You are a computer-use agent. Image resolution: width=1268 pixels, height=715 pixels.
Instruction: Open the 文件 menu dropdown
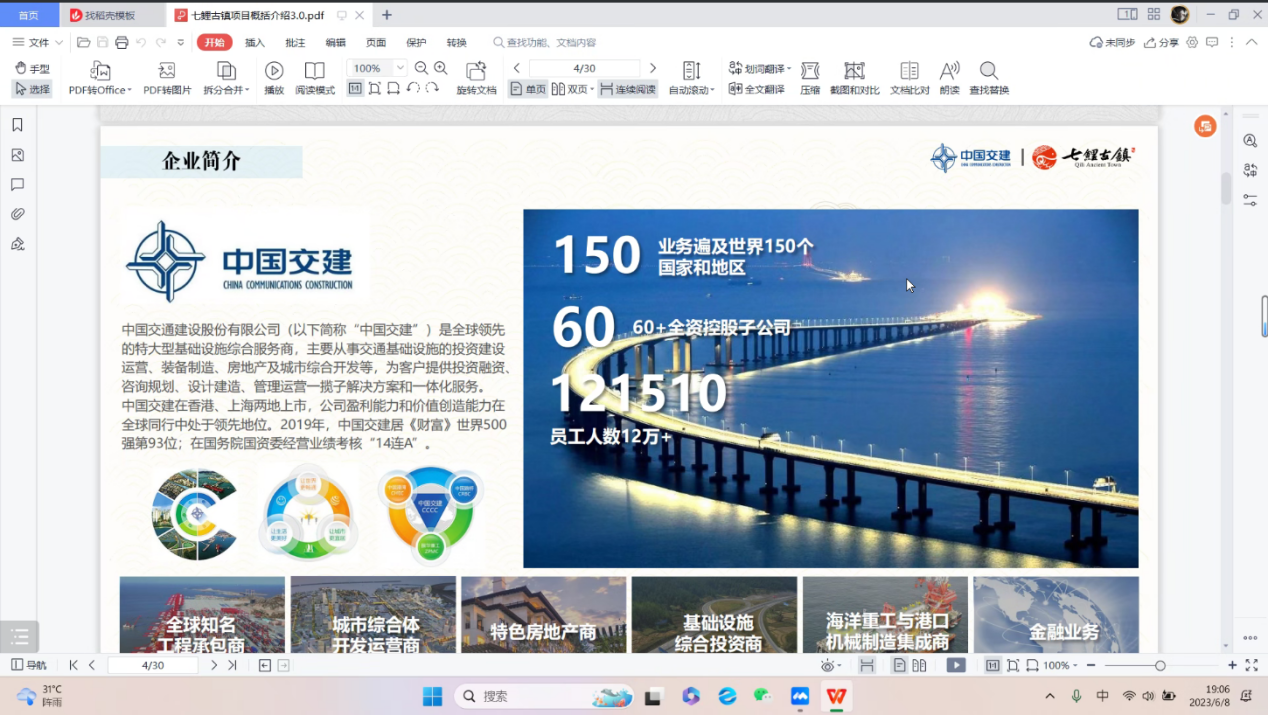pos(38,43)
